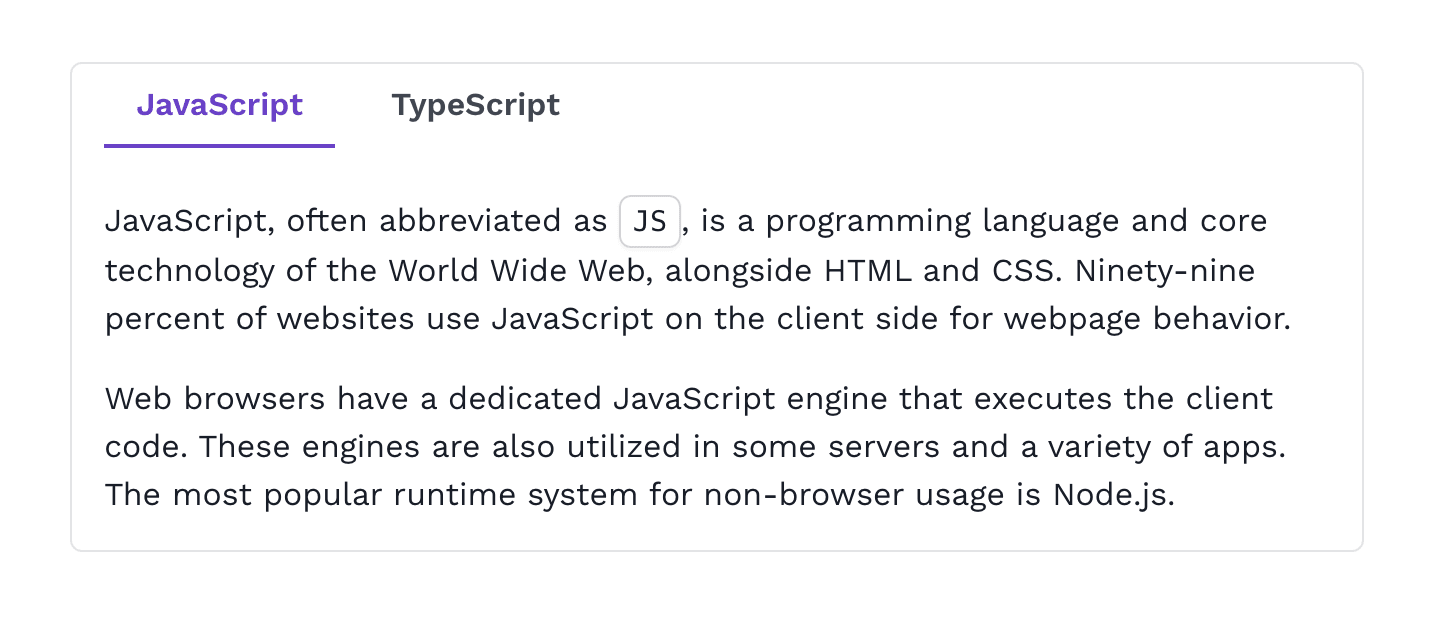Click the purple underline beneath JavaScript tab
The image size is (1444, 618).
click(x=219, y=145)
